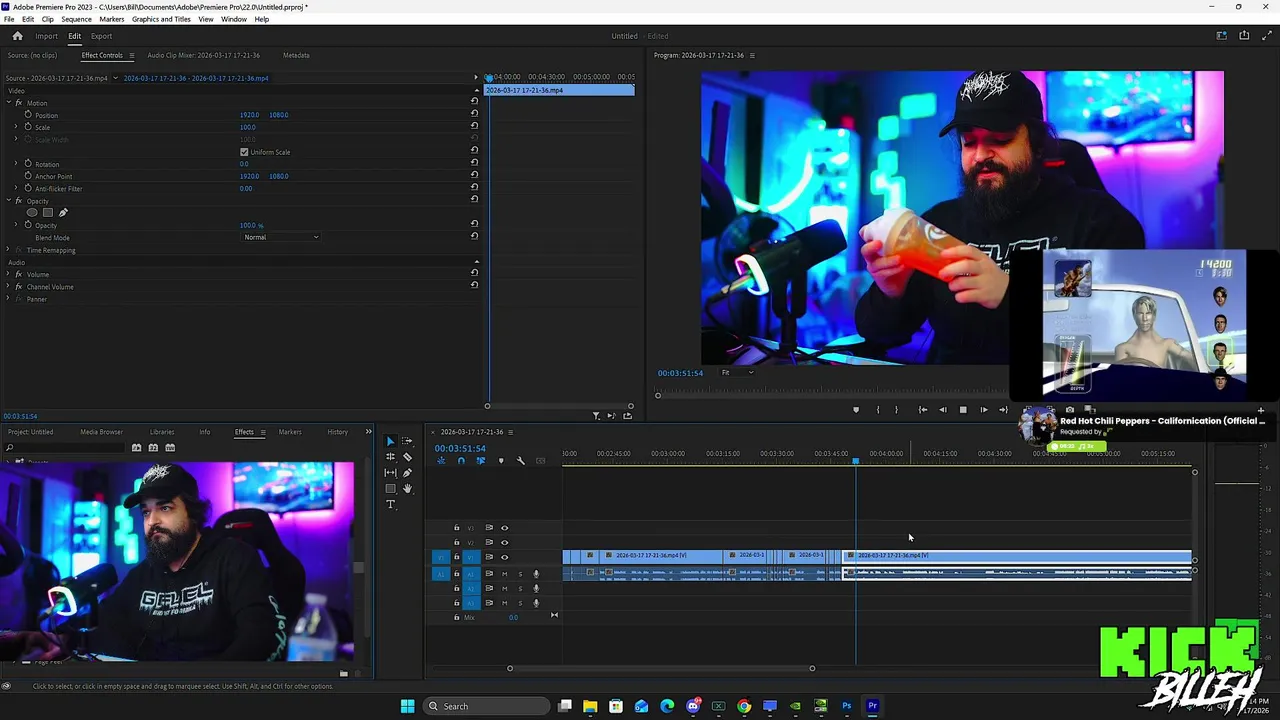The width and height of the screenshot is (1280, 720).
Task: Hide the V1 track output eye
Action: (x=504, y=557)
